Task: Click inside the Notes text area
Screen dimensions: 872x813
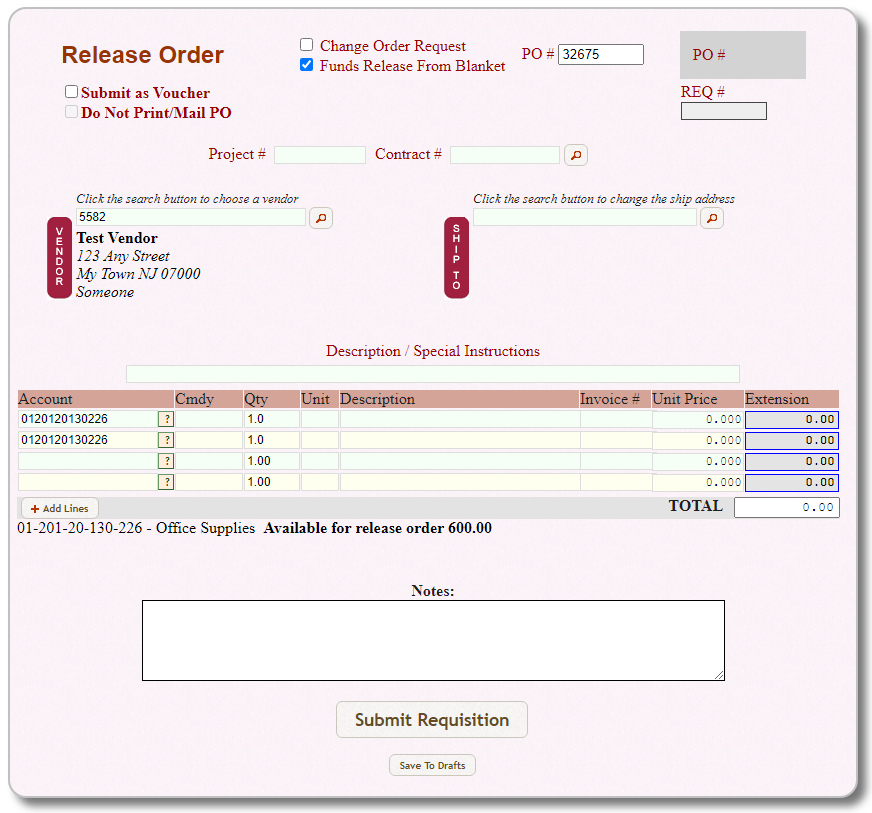Action: click(x=432, y=639)
